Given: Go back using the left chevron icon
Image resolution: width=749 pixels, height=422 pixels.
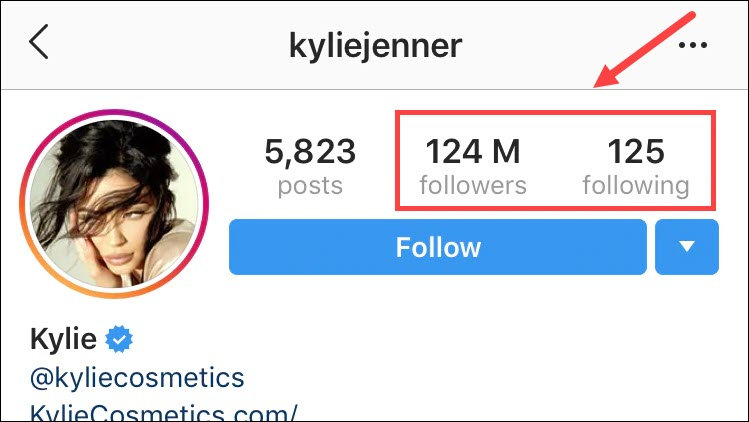Looking at the screenshot, I should coord(39,42).
